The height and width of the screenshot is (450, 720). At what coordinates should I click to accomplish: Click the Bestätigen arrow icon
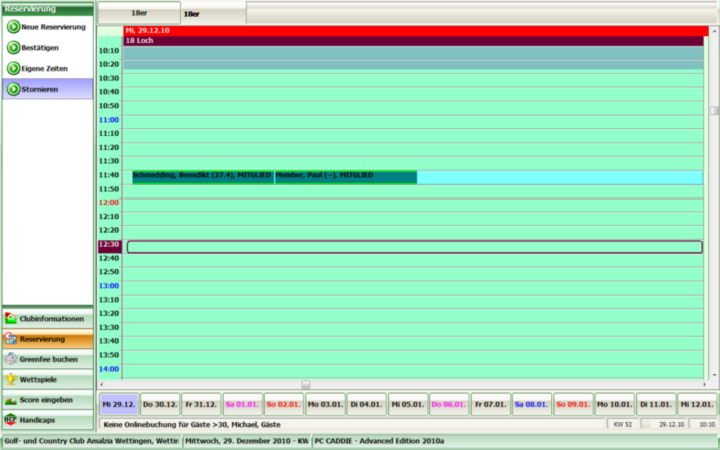(13, 47)
